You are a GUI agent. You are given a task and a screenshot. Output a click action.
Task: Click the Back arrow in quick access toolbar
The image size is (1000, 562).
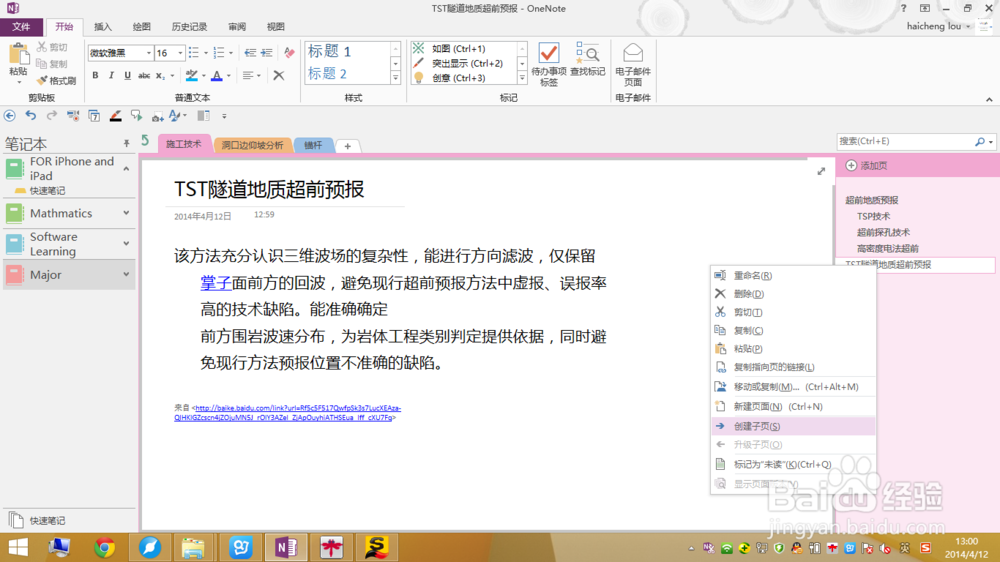(x=10, y=115)
